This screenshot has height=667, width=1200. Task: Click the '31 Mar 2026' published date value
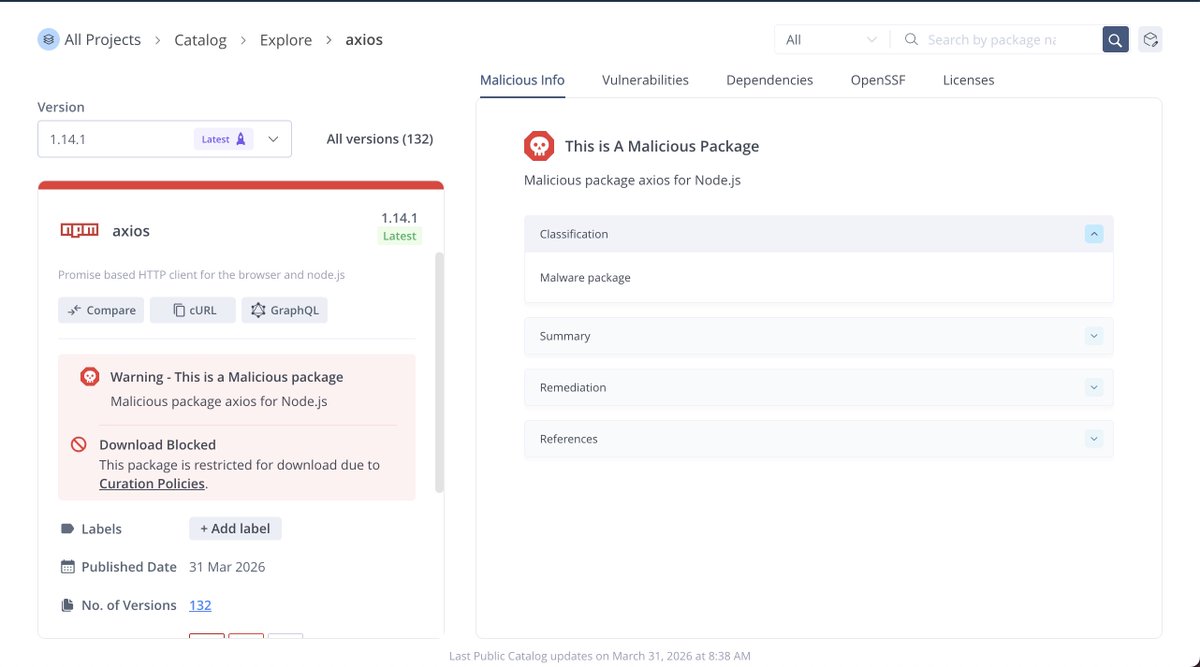tap(227, 567)
